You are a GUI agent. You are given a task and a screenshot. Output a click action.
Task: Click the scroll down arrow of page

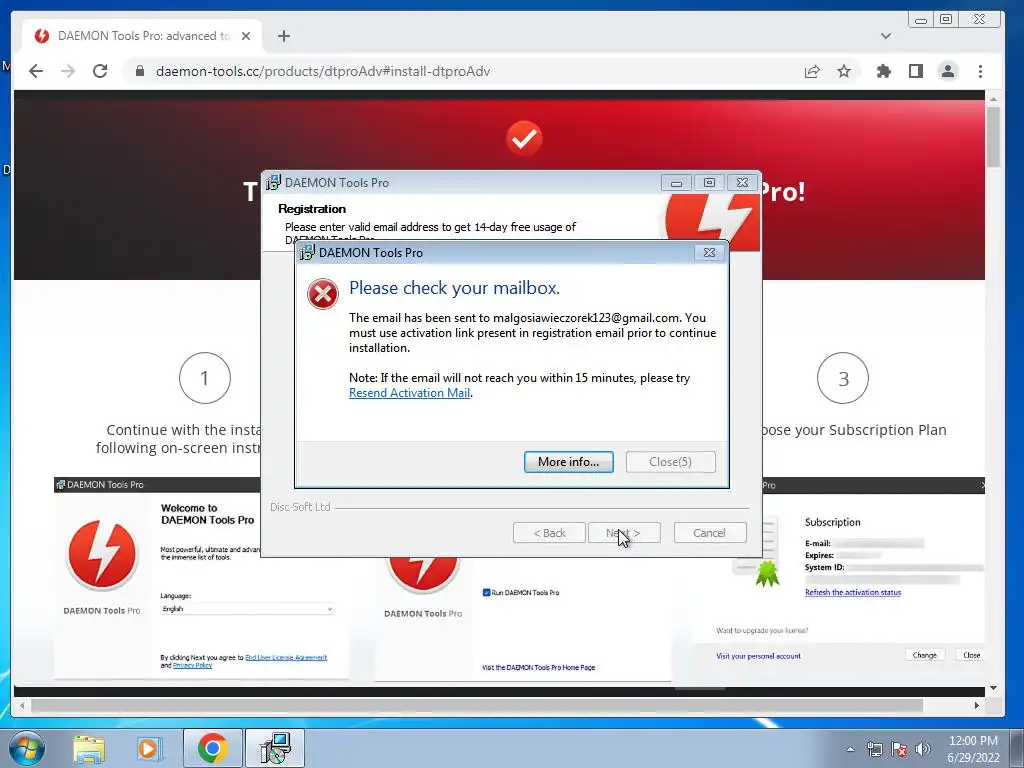[x=993, y=688]
